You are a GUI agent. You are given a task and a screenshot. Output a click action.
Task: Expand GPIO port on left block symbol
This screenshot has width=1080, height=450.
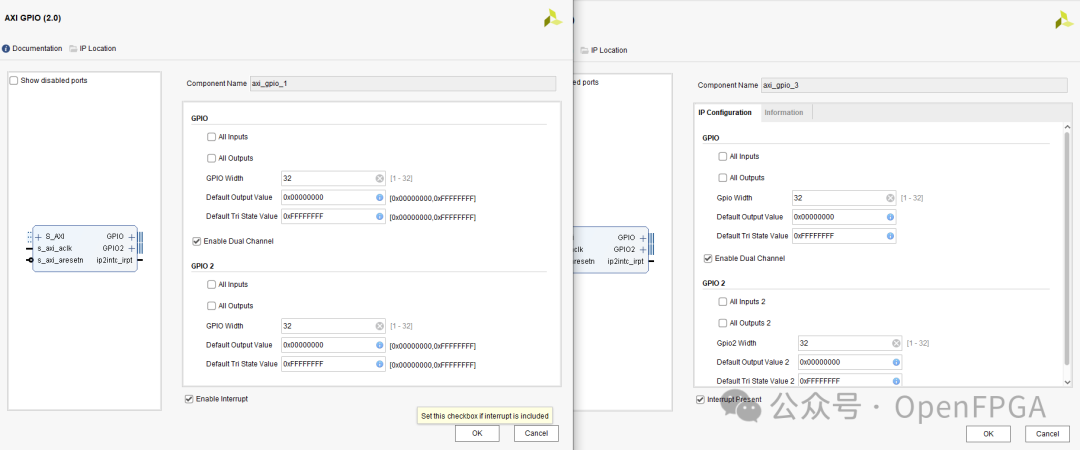[131, 236]
